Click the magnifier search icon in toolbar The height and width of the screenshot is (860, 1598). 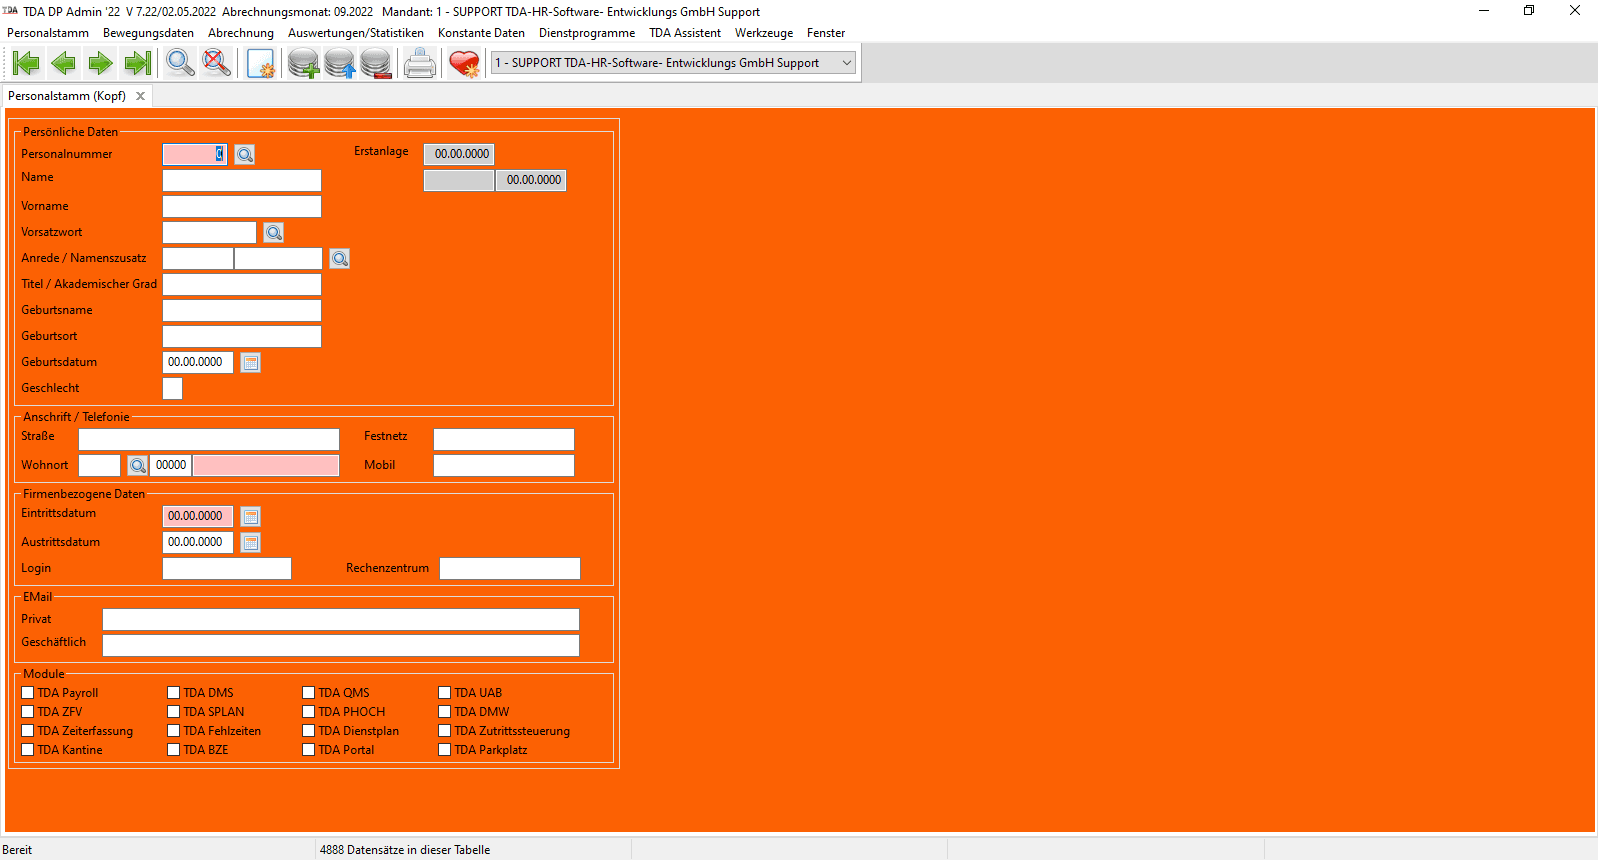pyautogui.click(x=180, y=64)
